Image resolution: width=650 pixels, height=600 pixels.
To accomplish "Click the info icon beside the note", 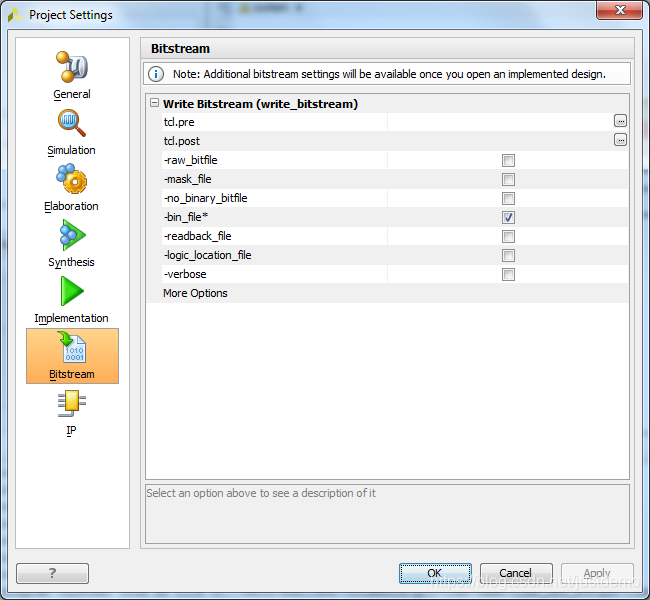I will coord(156,74).
